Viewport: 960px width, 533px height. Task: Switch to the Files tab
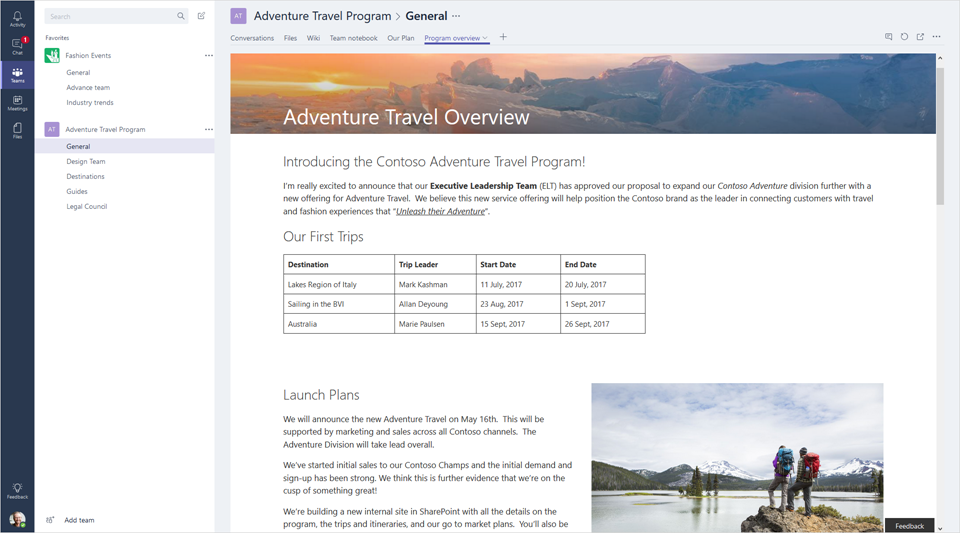point(290,38)
